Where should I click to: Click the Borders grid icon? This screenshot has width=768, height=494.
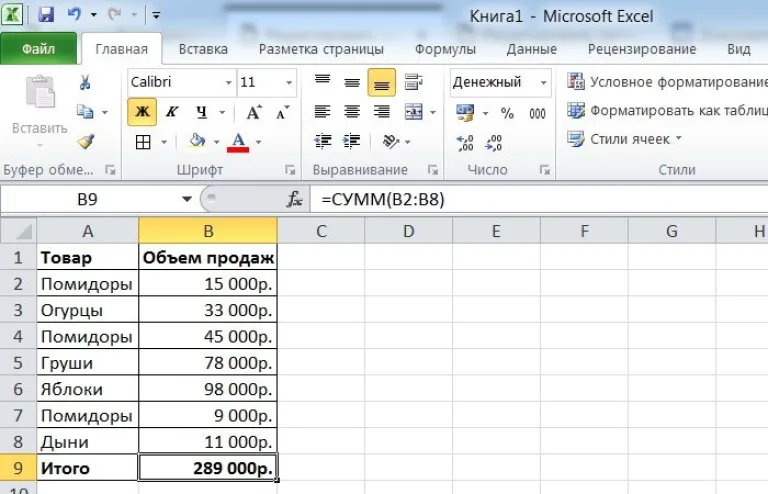(143, 142)
